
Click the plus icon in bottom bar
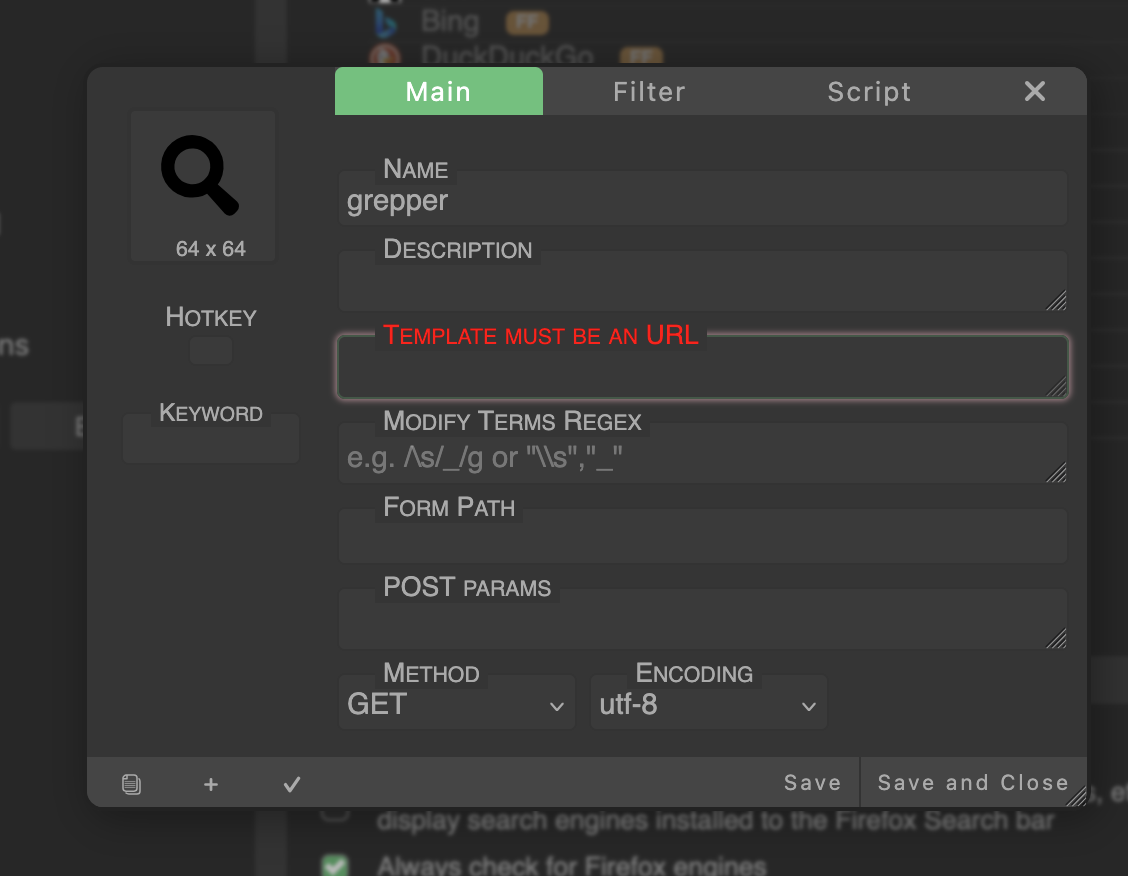coord(211,785)
